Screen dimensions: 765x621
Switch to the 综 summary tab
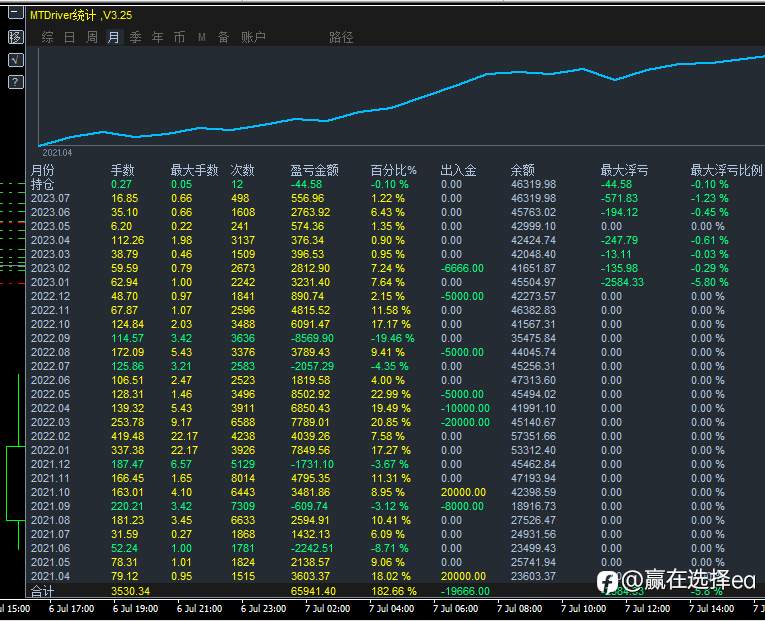click(x=47, y=37)
